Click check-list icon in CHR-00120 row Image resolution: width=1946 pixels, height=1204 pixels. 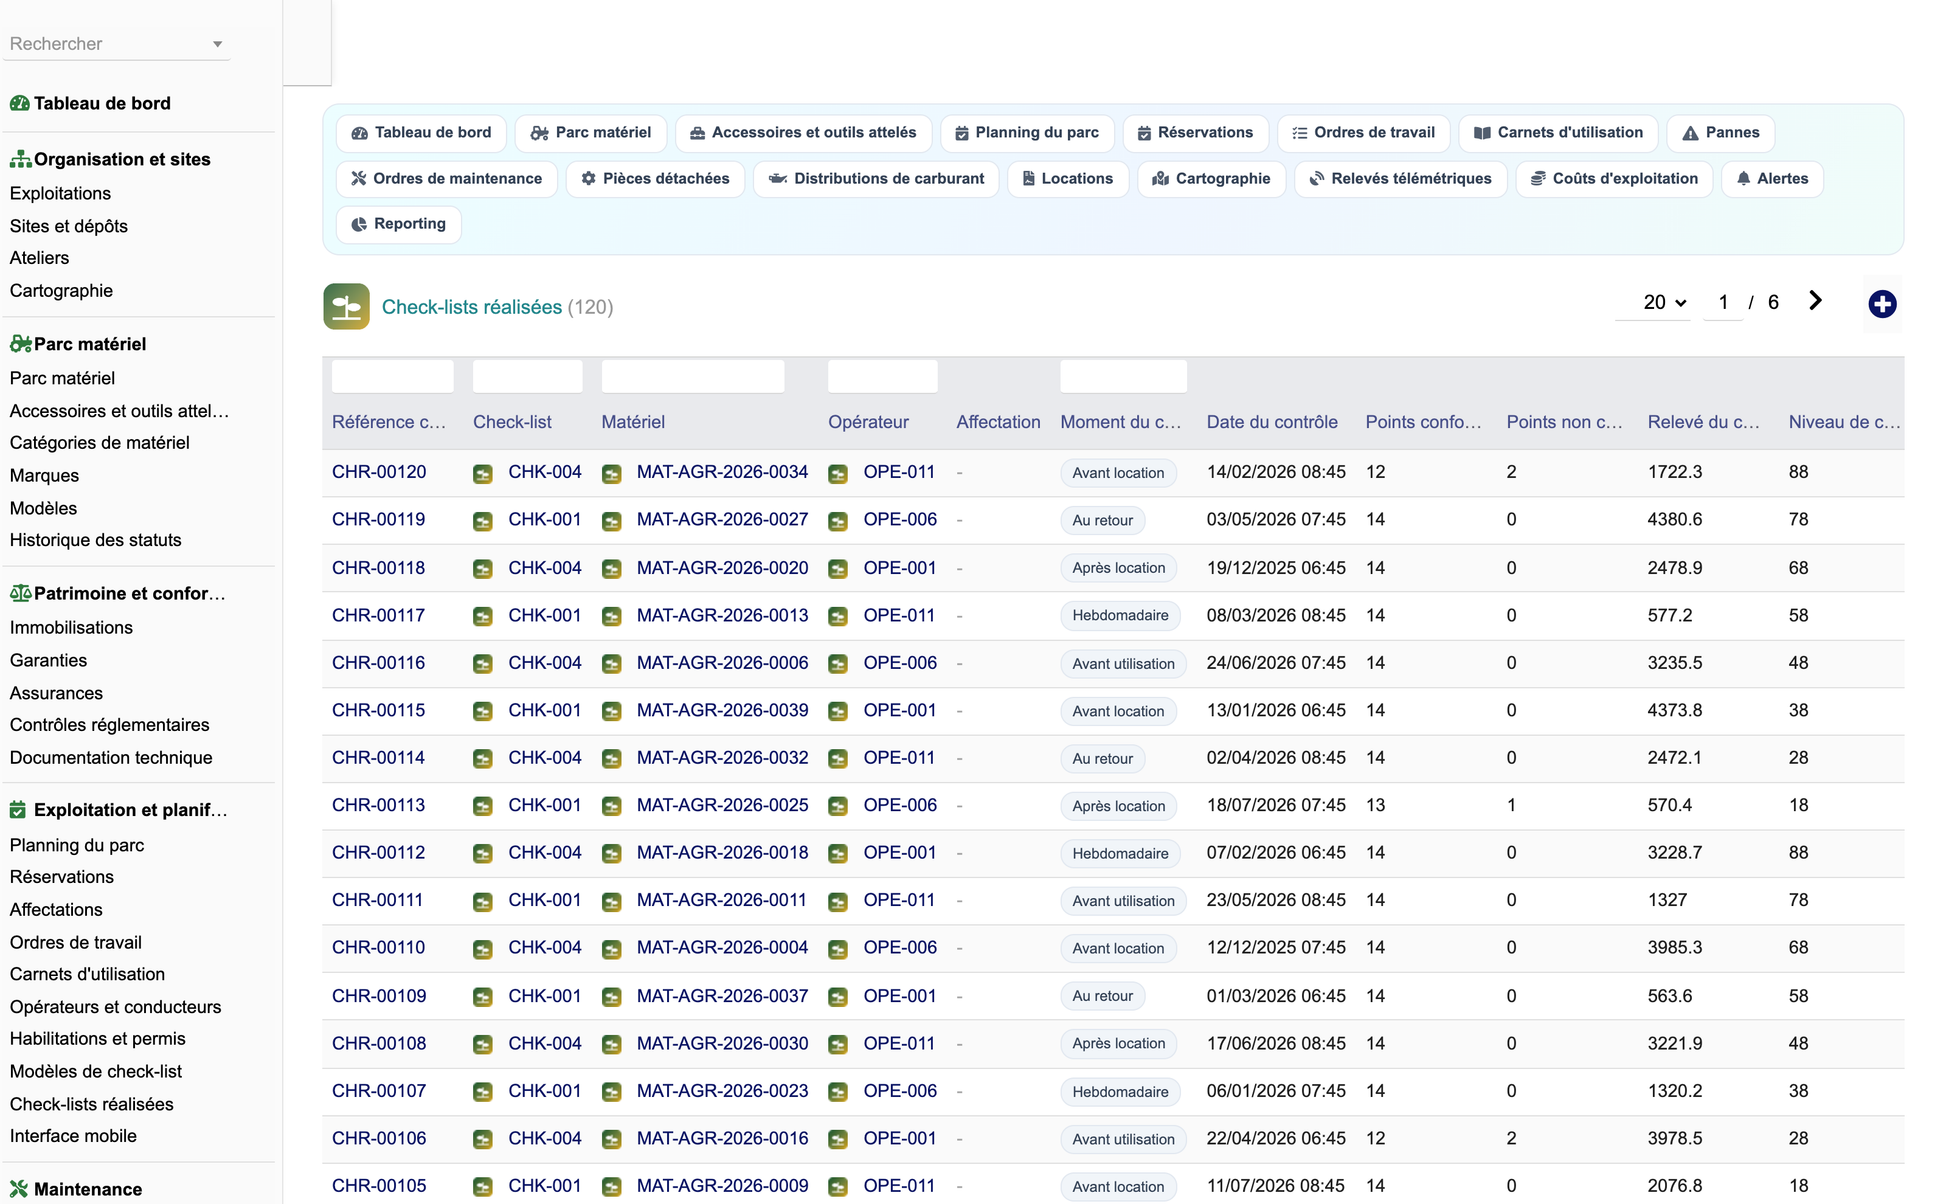click(x=483, y=473)
